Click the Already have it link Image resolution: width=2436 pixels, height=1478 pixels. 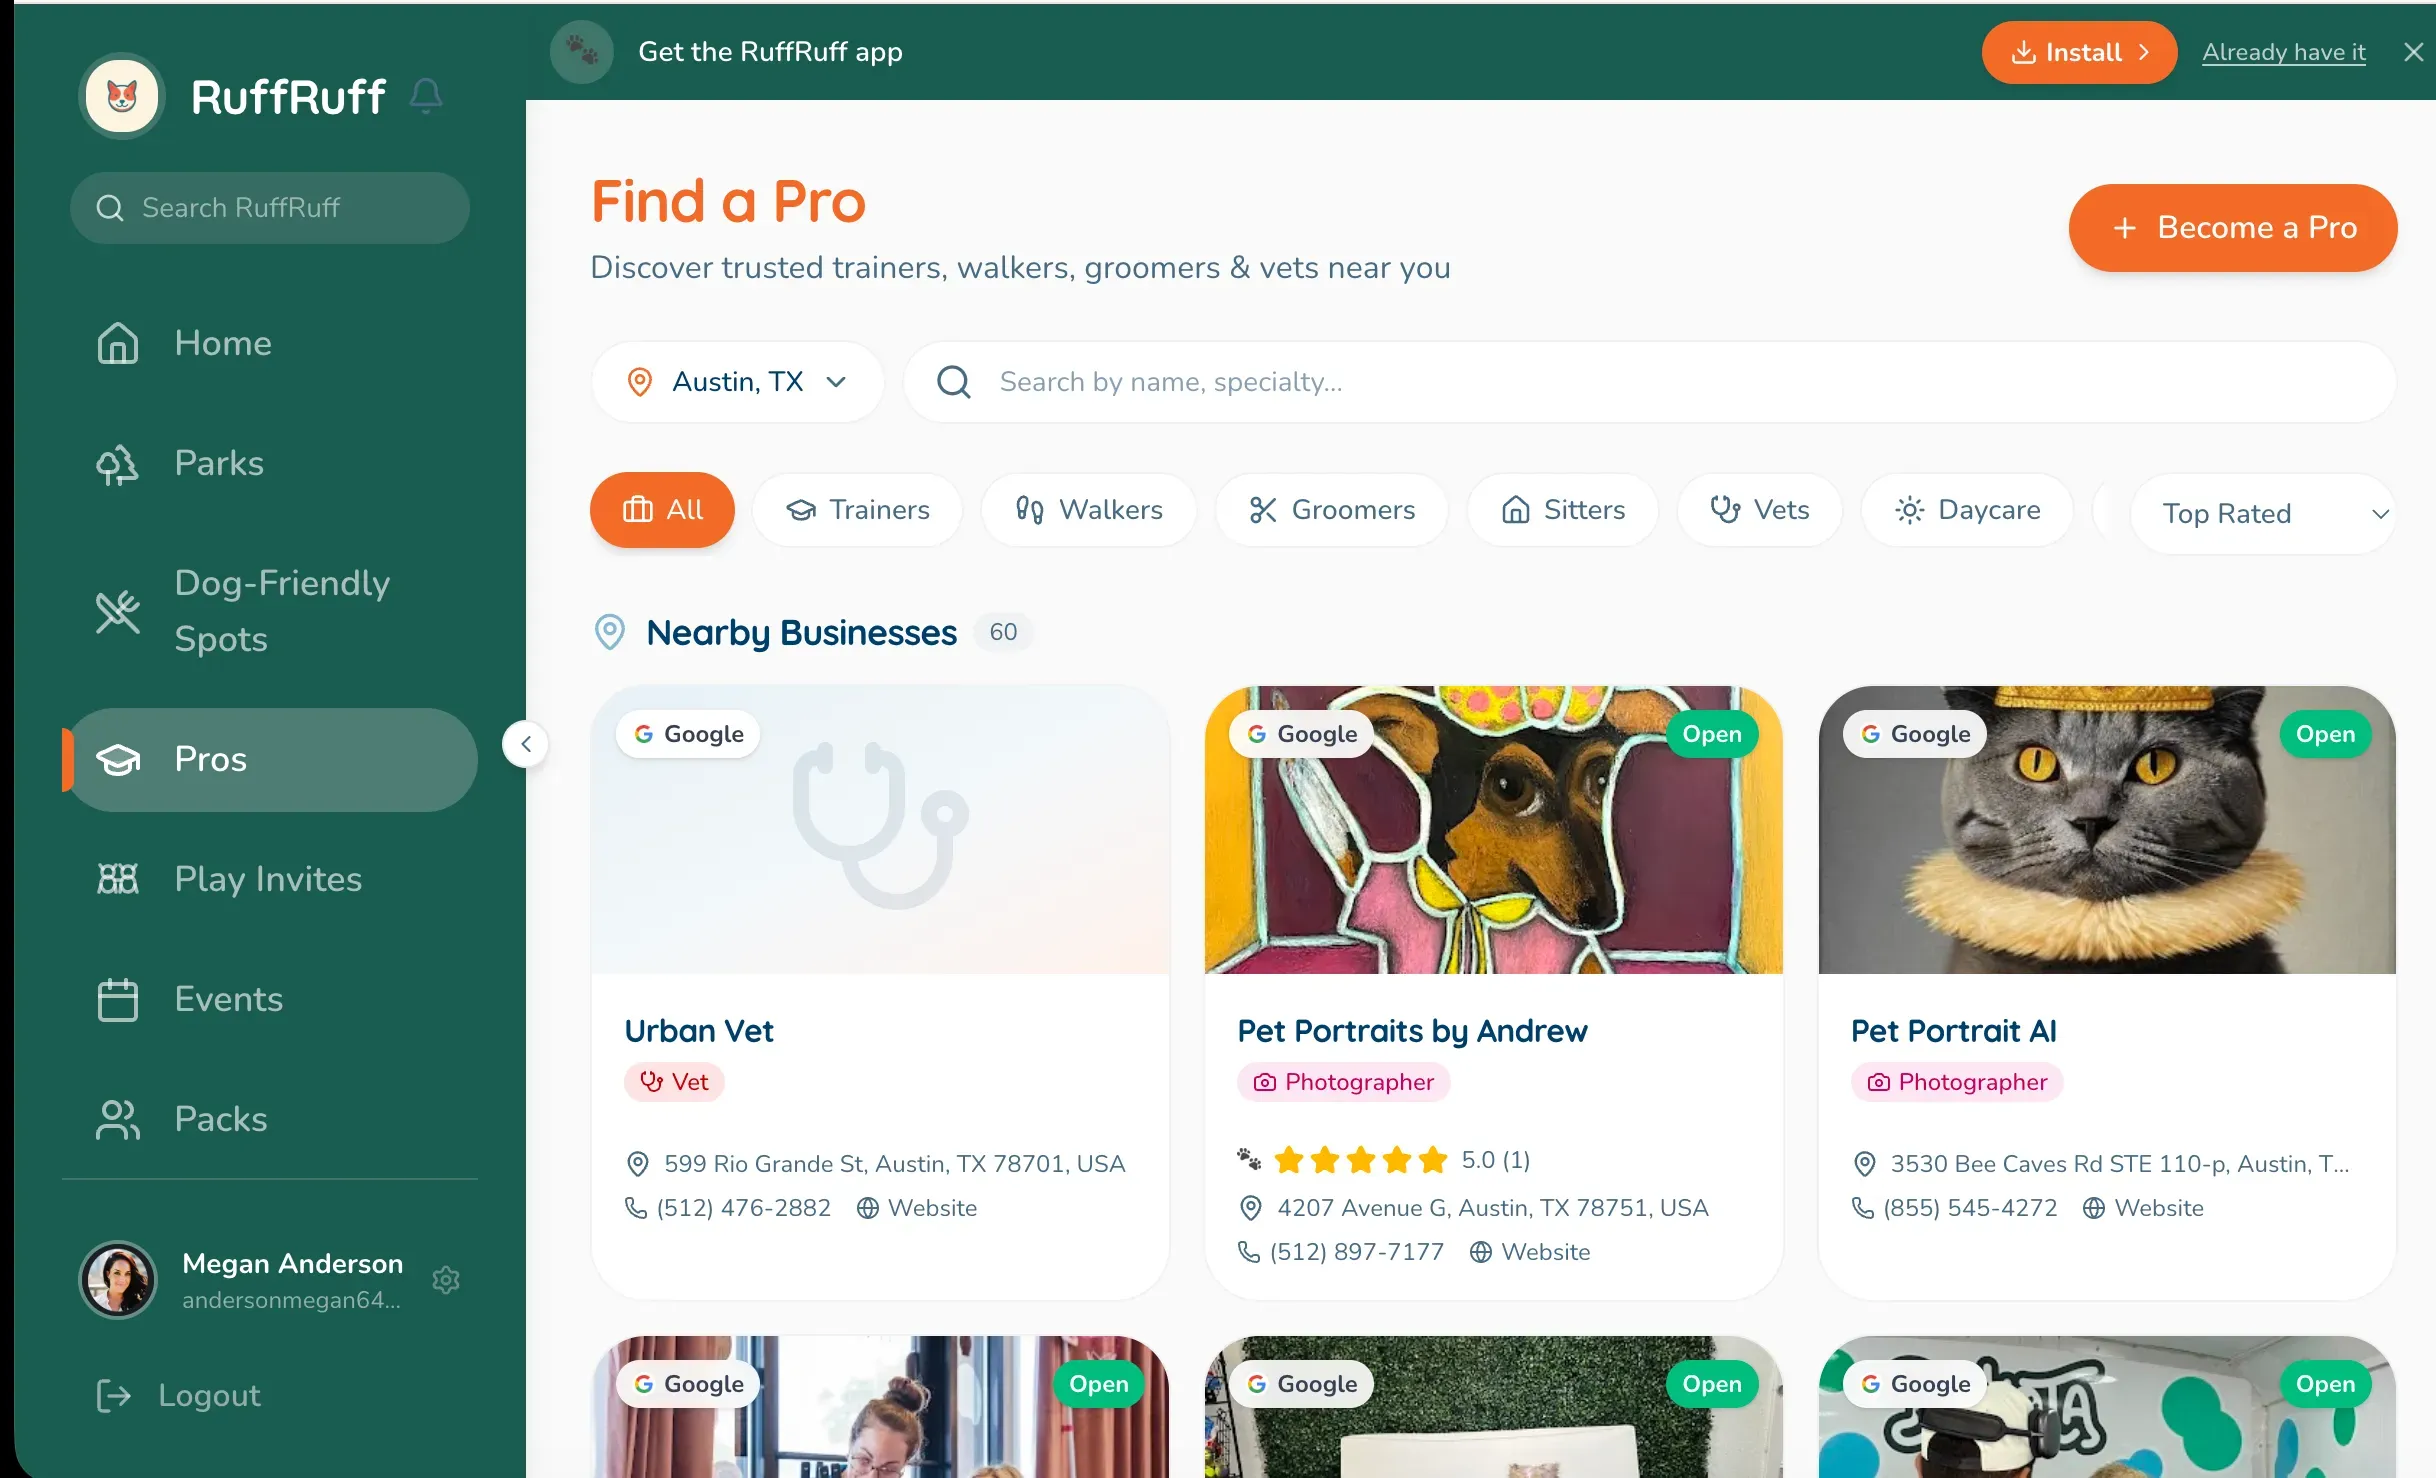(2284, 52)
